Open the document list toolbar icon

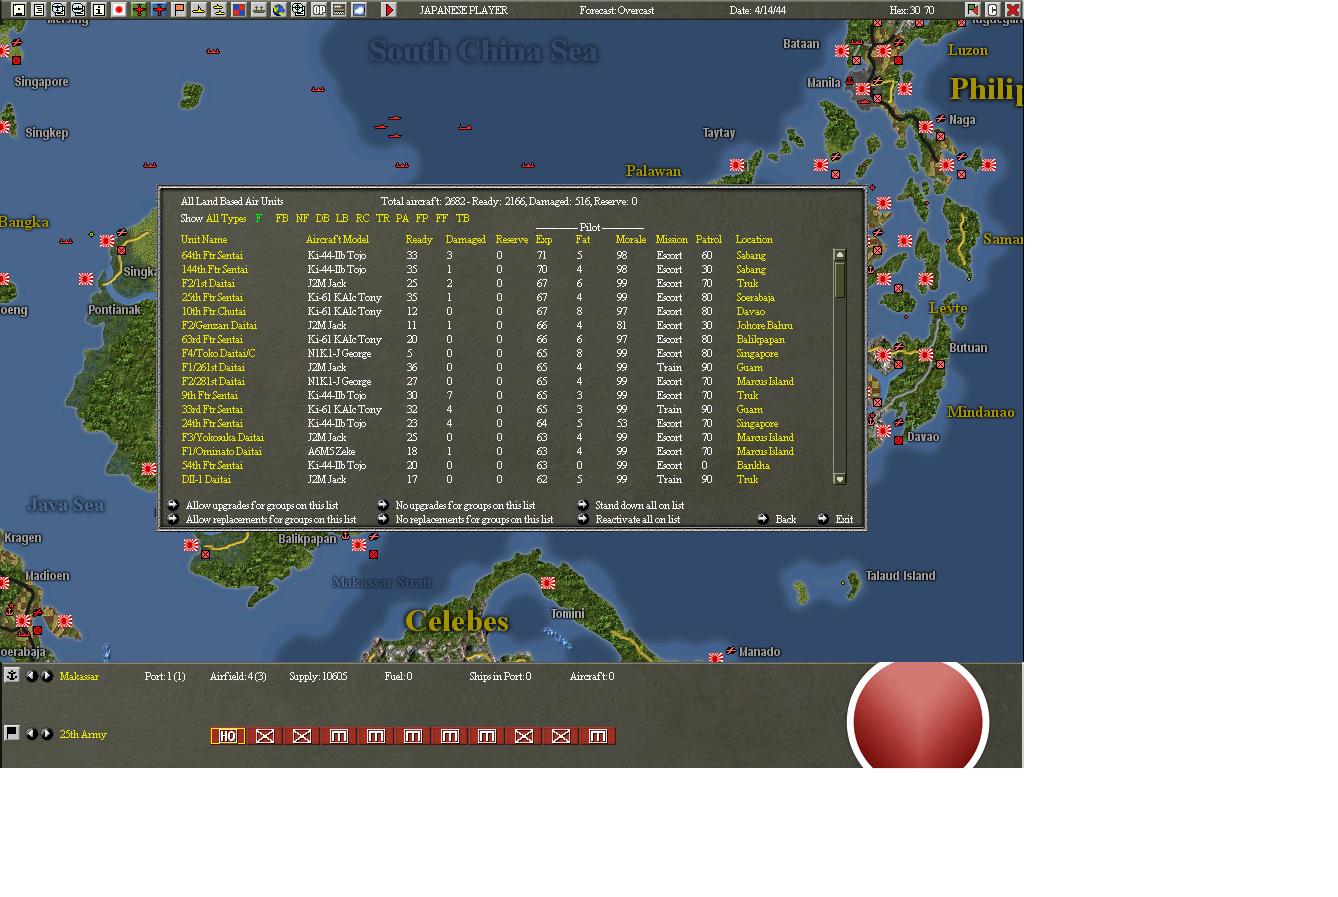tap(38, 10)
